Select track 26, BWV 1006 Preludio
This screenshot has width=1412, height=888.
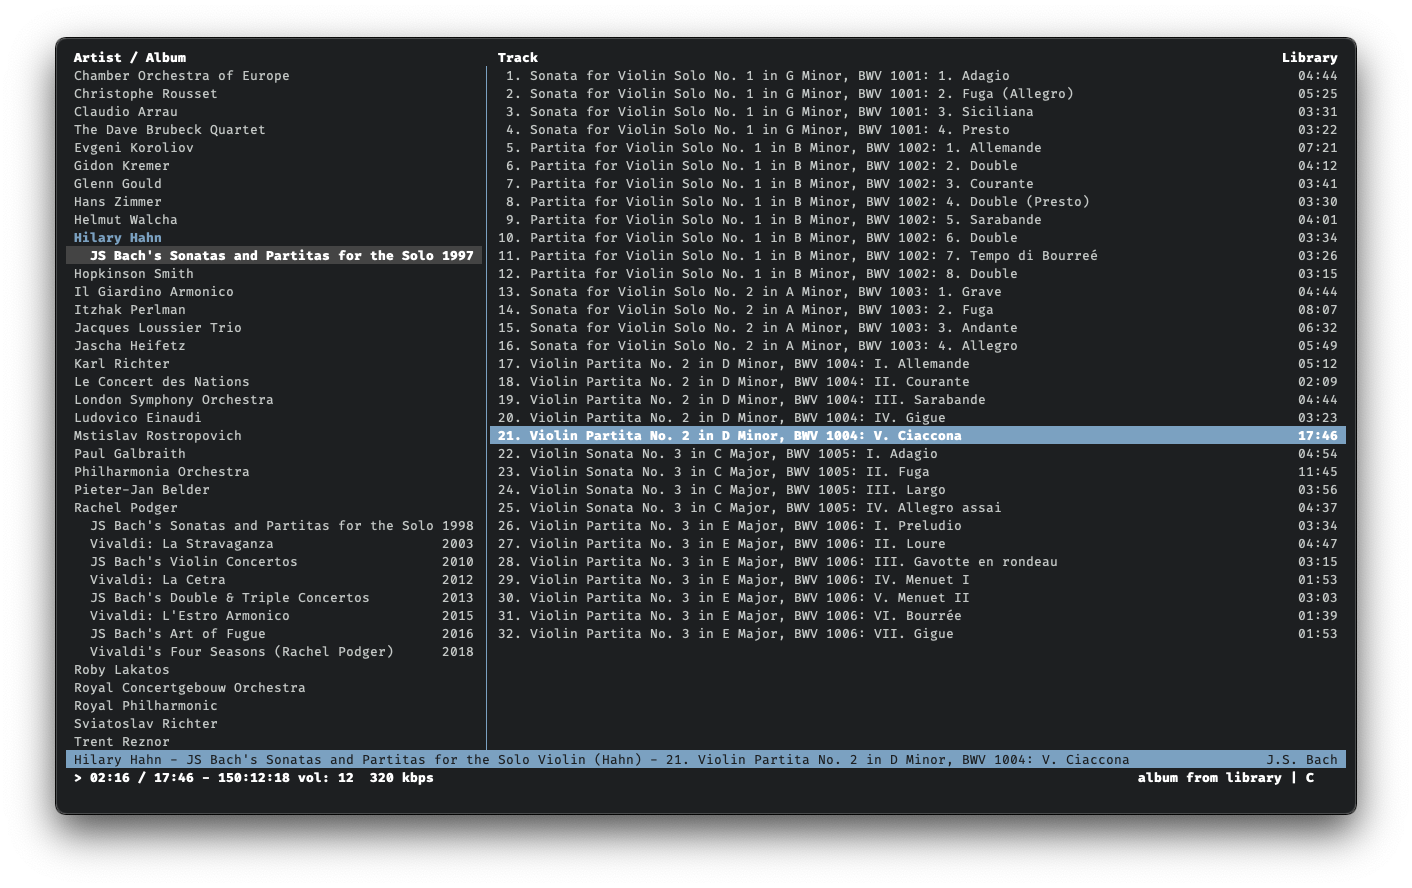coord(917,526)
